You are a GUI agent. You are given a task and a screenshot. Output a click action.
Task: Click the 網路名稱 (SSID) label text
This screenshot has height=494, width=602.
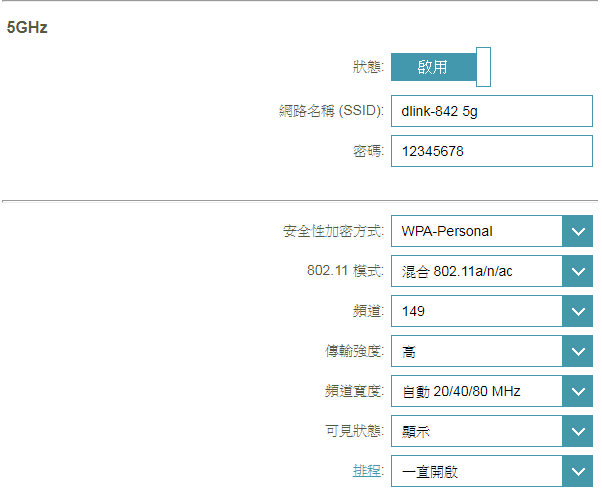[x=331, y=111]
